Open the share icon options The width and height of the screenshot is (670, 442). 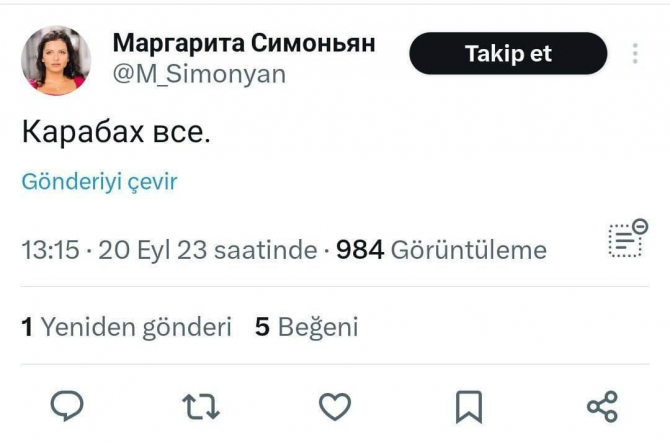tap(602, 405)
